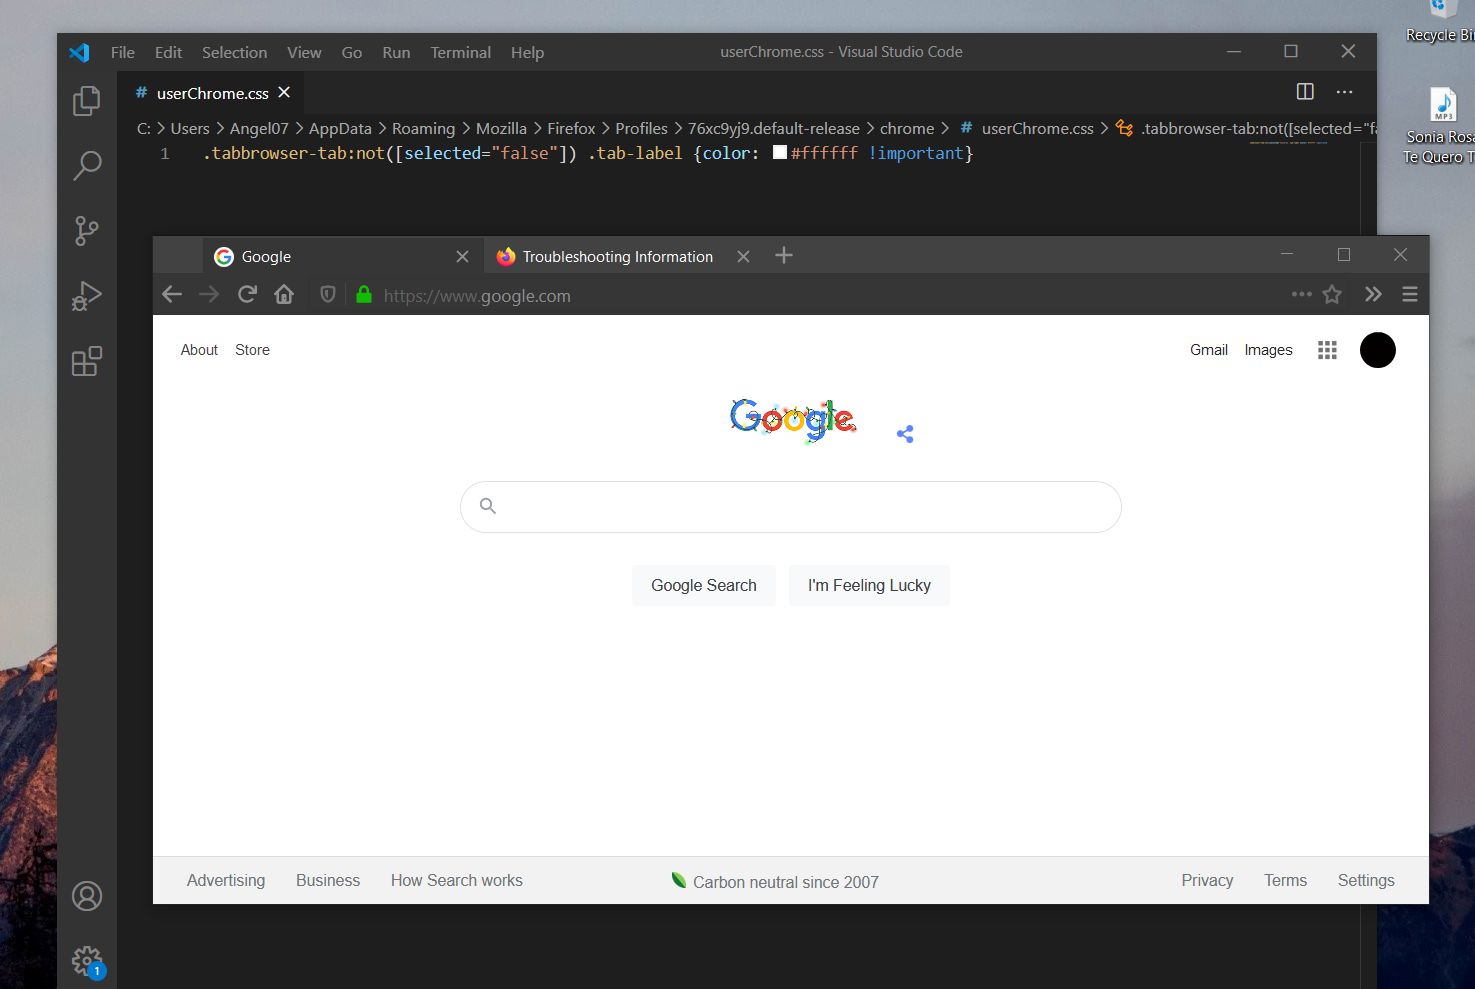Bookmark the page with the star icon
This screenshot has width=1475, height=989.
pos(1332,294)
